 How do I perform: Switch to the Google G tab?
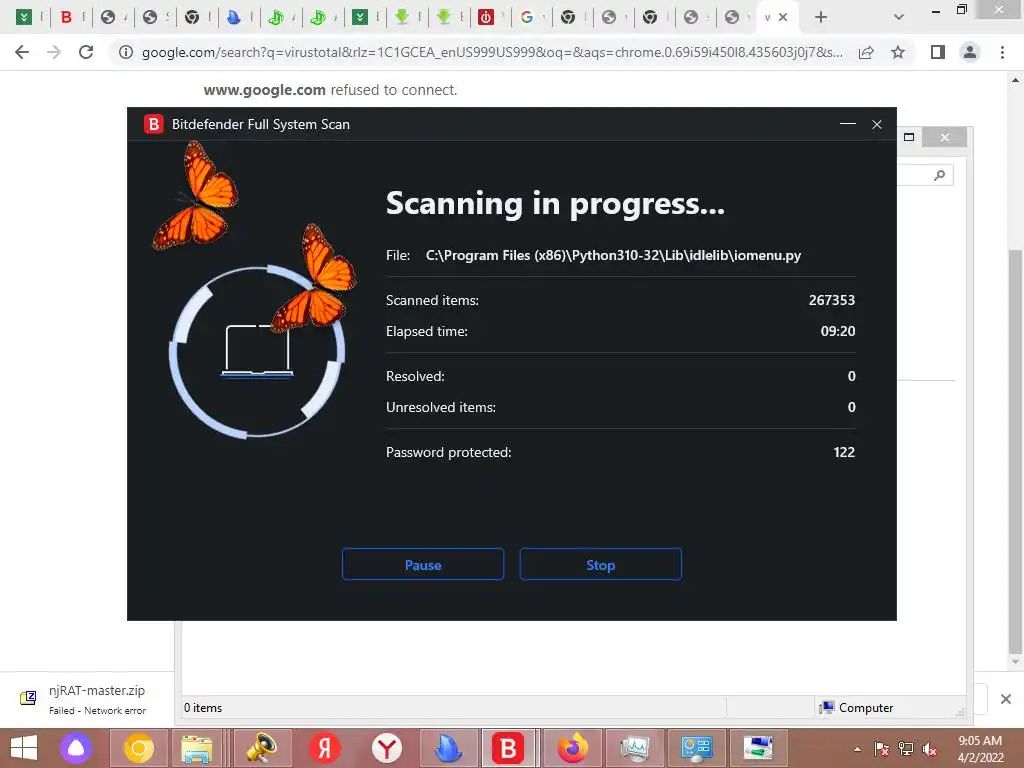[x=527, y=18]
